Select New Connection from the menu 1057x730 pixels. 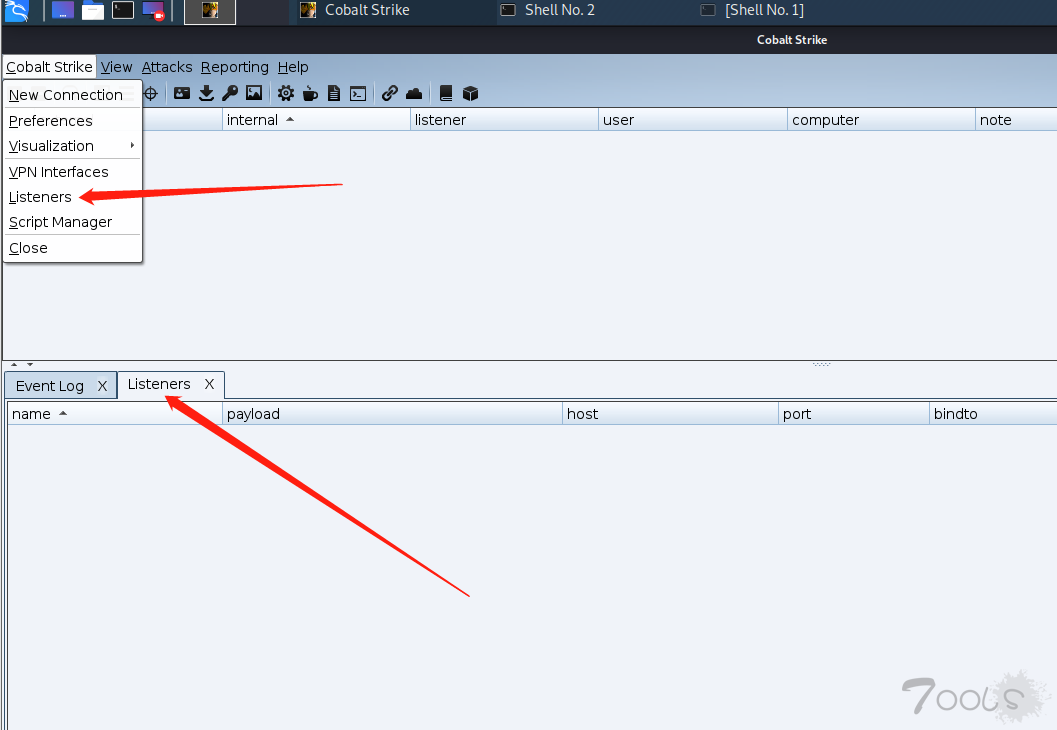point(73,95)
